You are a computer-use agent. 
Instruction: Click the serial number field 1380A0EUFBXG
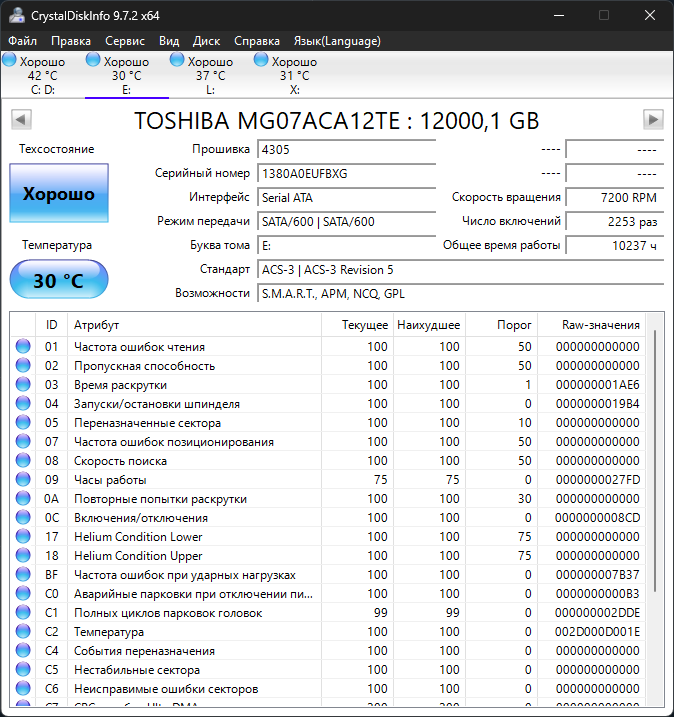pyautogui.click(x=347, y=174)
